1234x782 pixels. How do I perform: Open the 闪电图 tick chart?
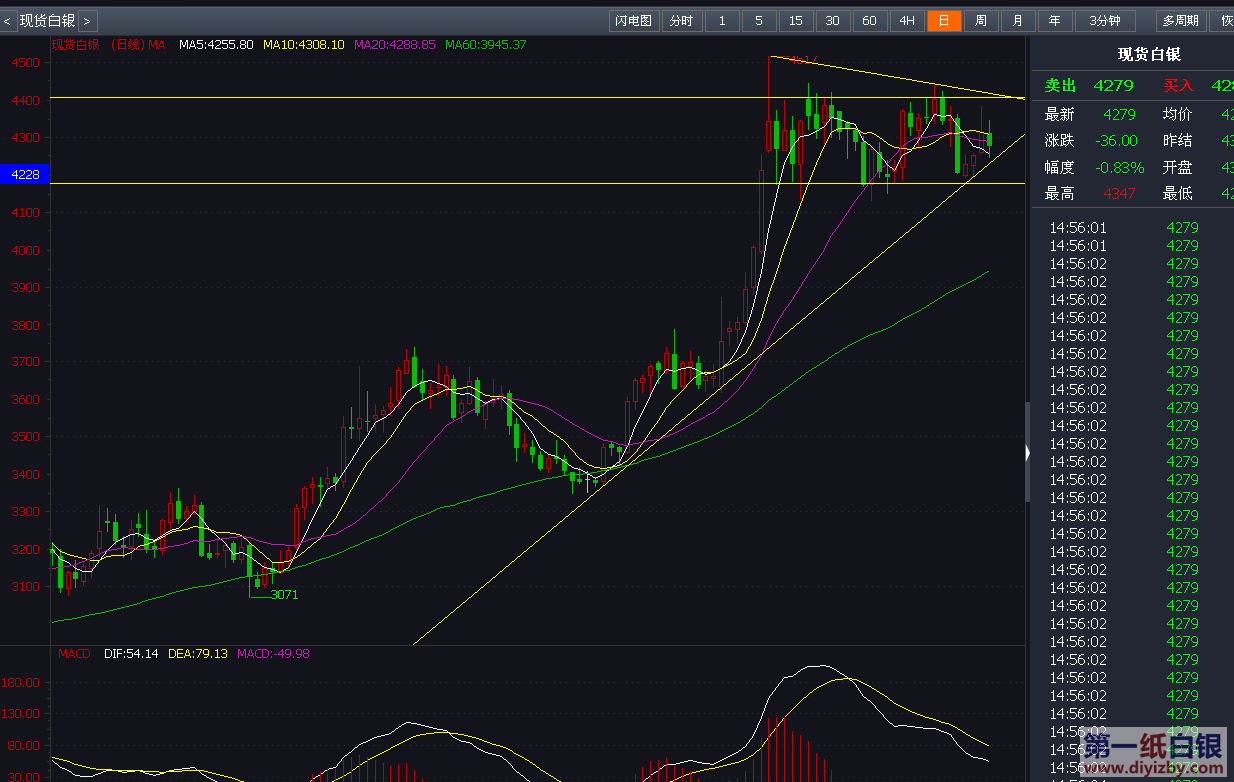tap(634, 21)
